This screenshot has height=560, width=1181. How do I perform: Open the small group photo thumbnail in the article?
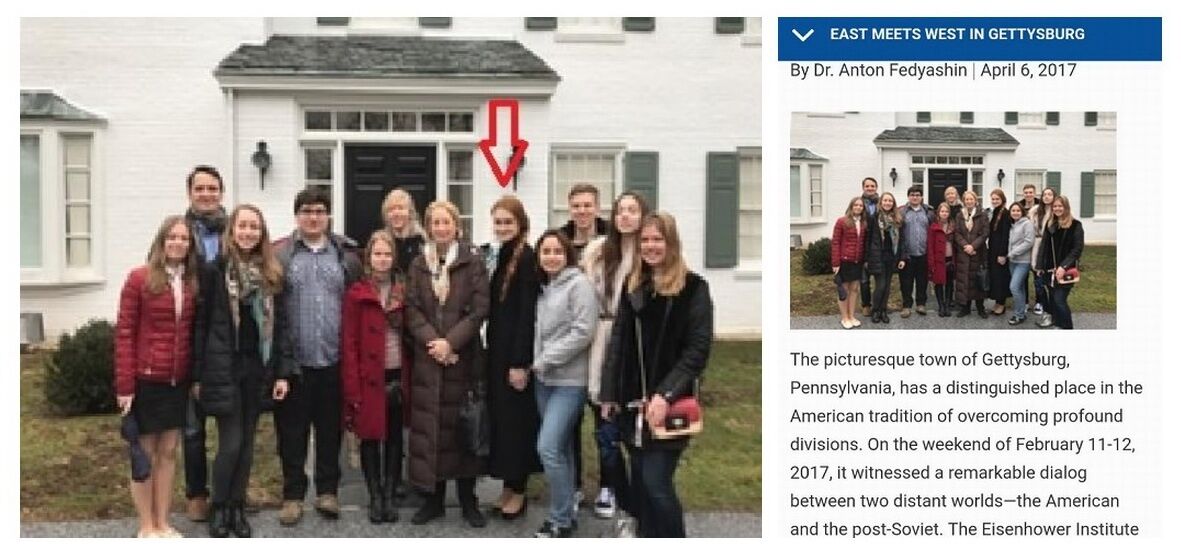tap(953, 220)
